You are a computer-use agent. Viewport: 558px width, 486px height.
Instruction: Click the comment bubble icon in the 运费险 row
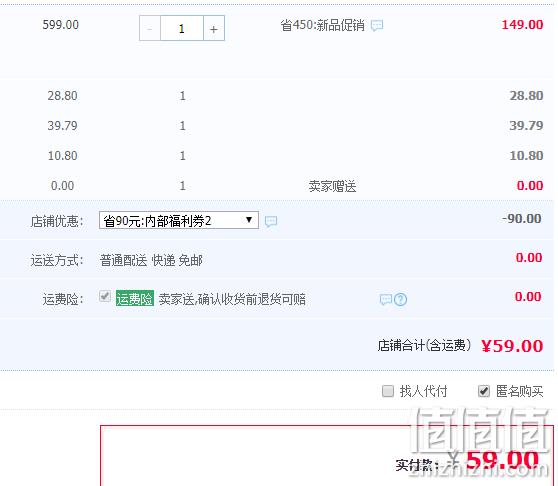point(386,300)
